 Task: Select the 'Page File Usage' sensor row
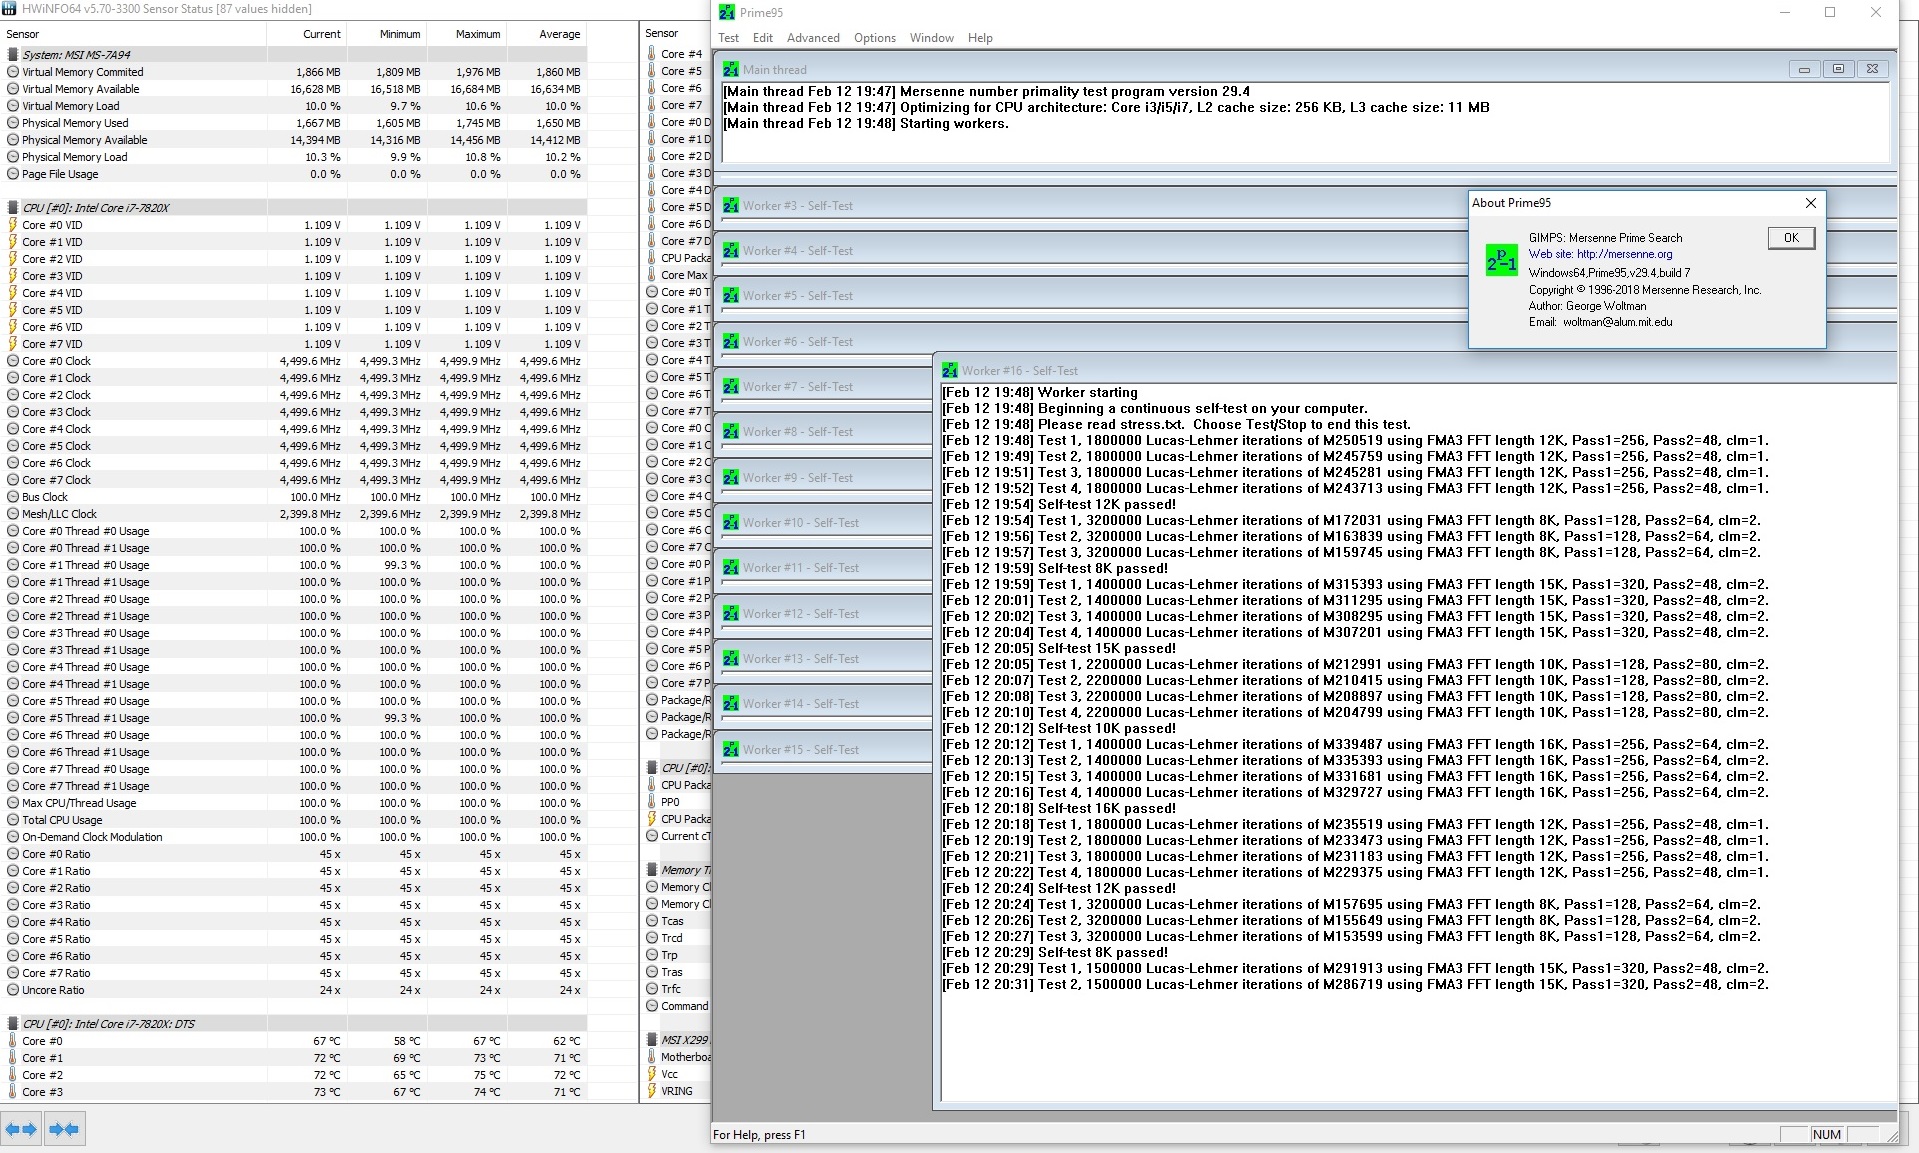pos(294,174)
